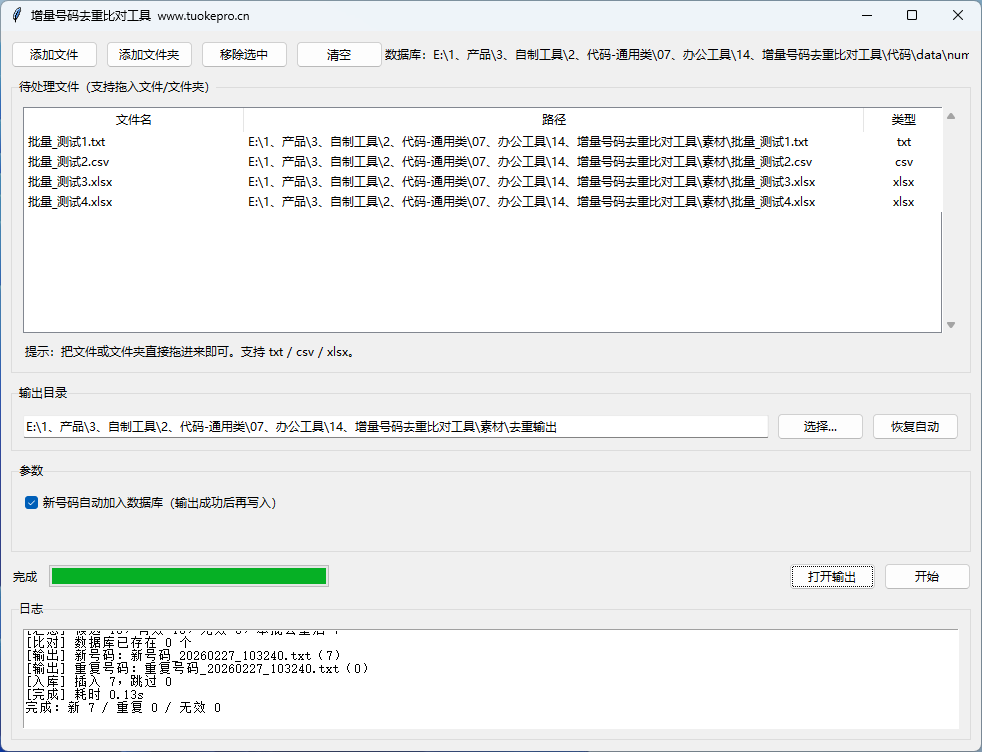Click the 添加文件 button

(54, 54)
